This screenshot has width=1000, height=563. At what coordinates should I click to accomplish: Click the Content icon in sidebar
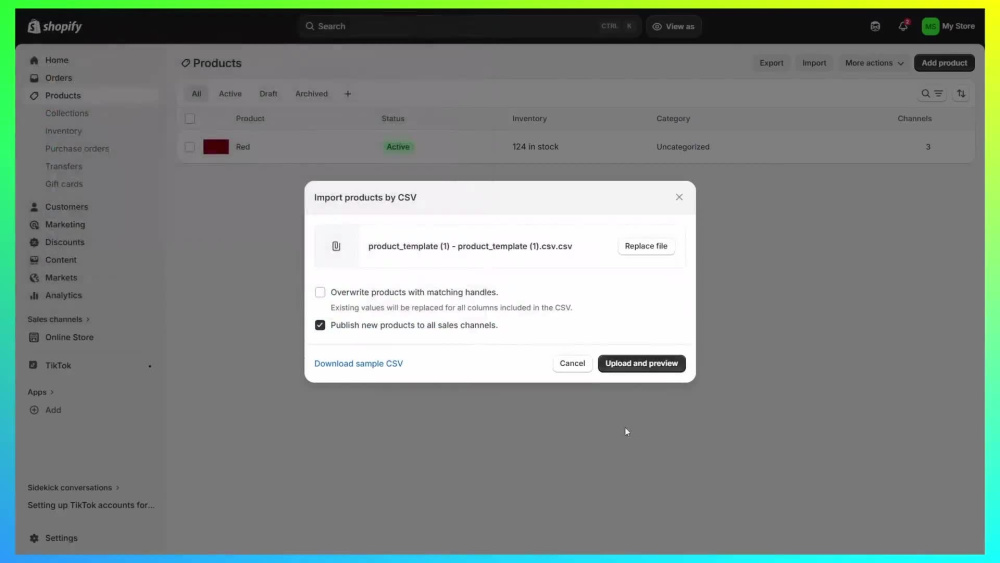(x=34, y=260)
